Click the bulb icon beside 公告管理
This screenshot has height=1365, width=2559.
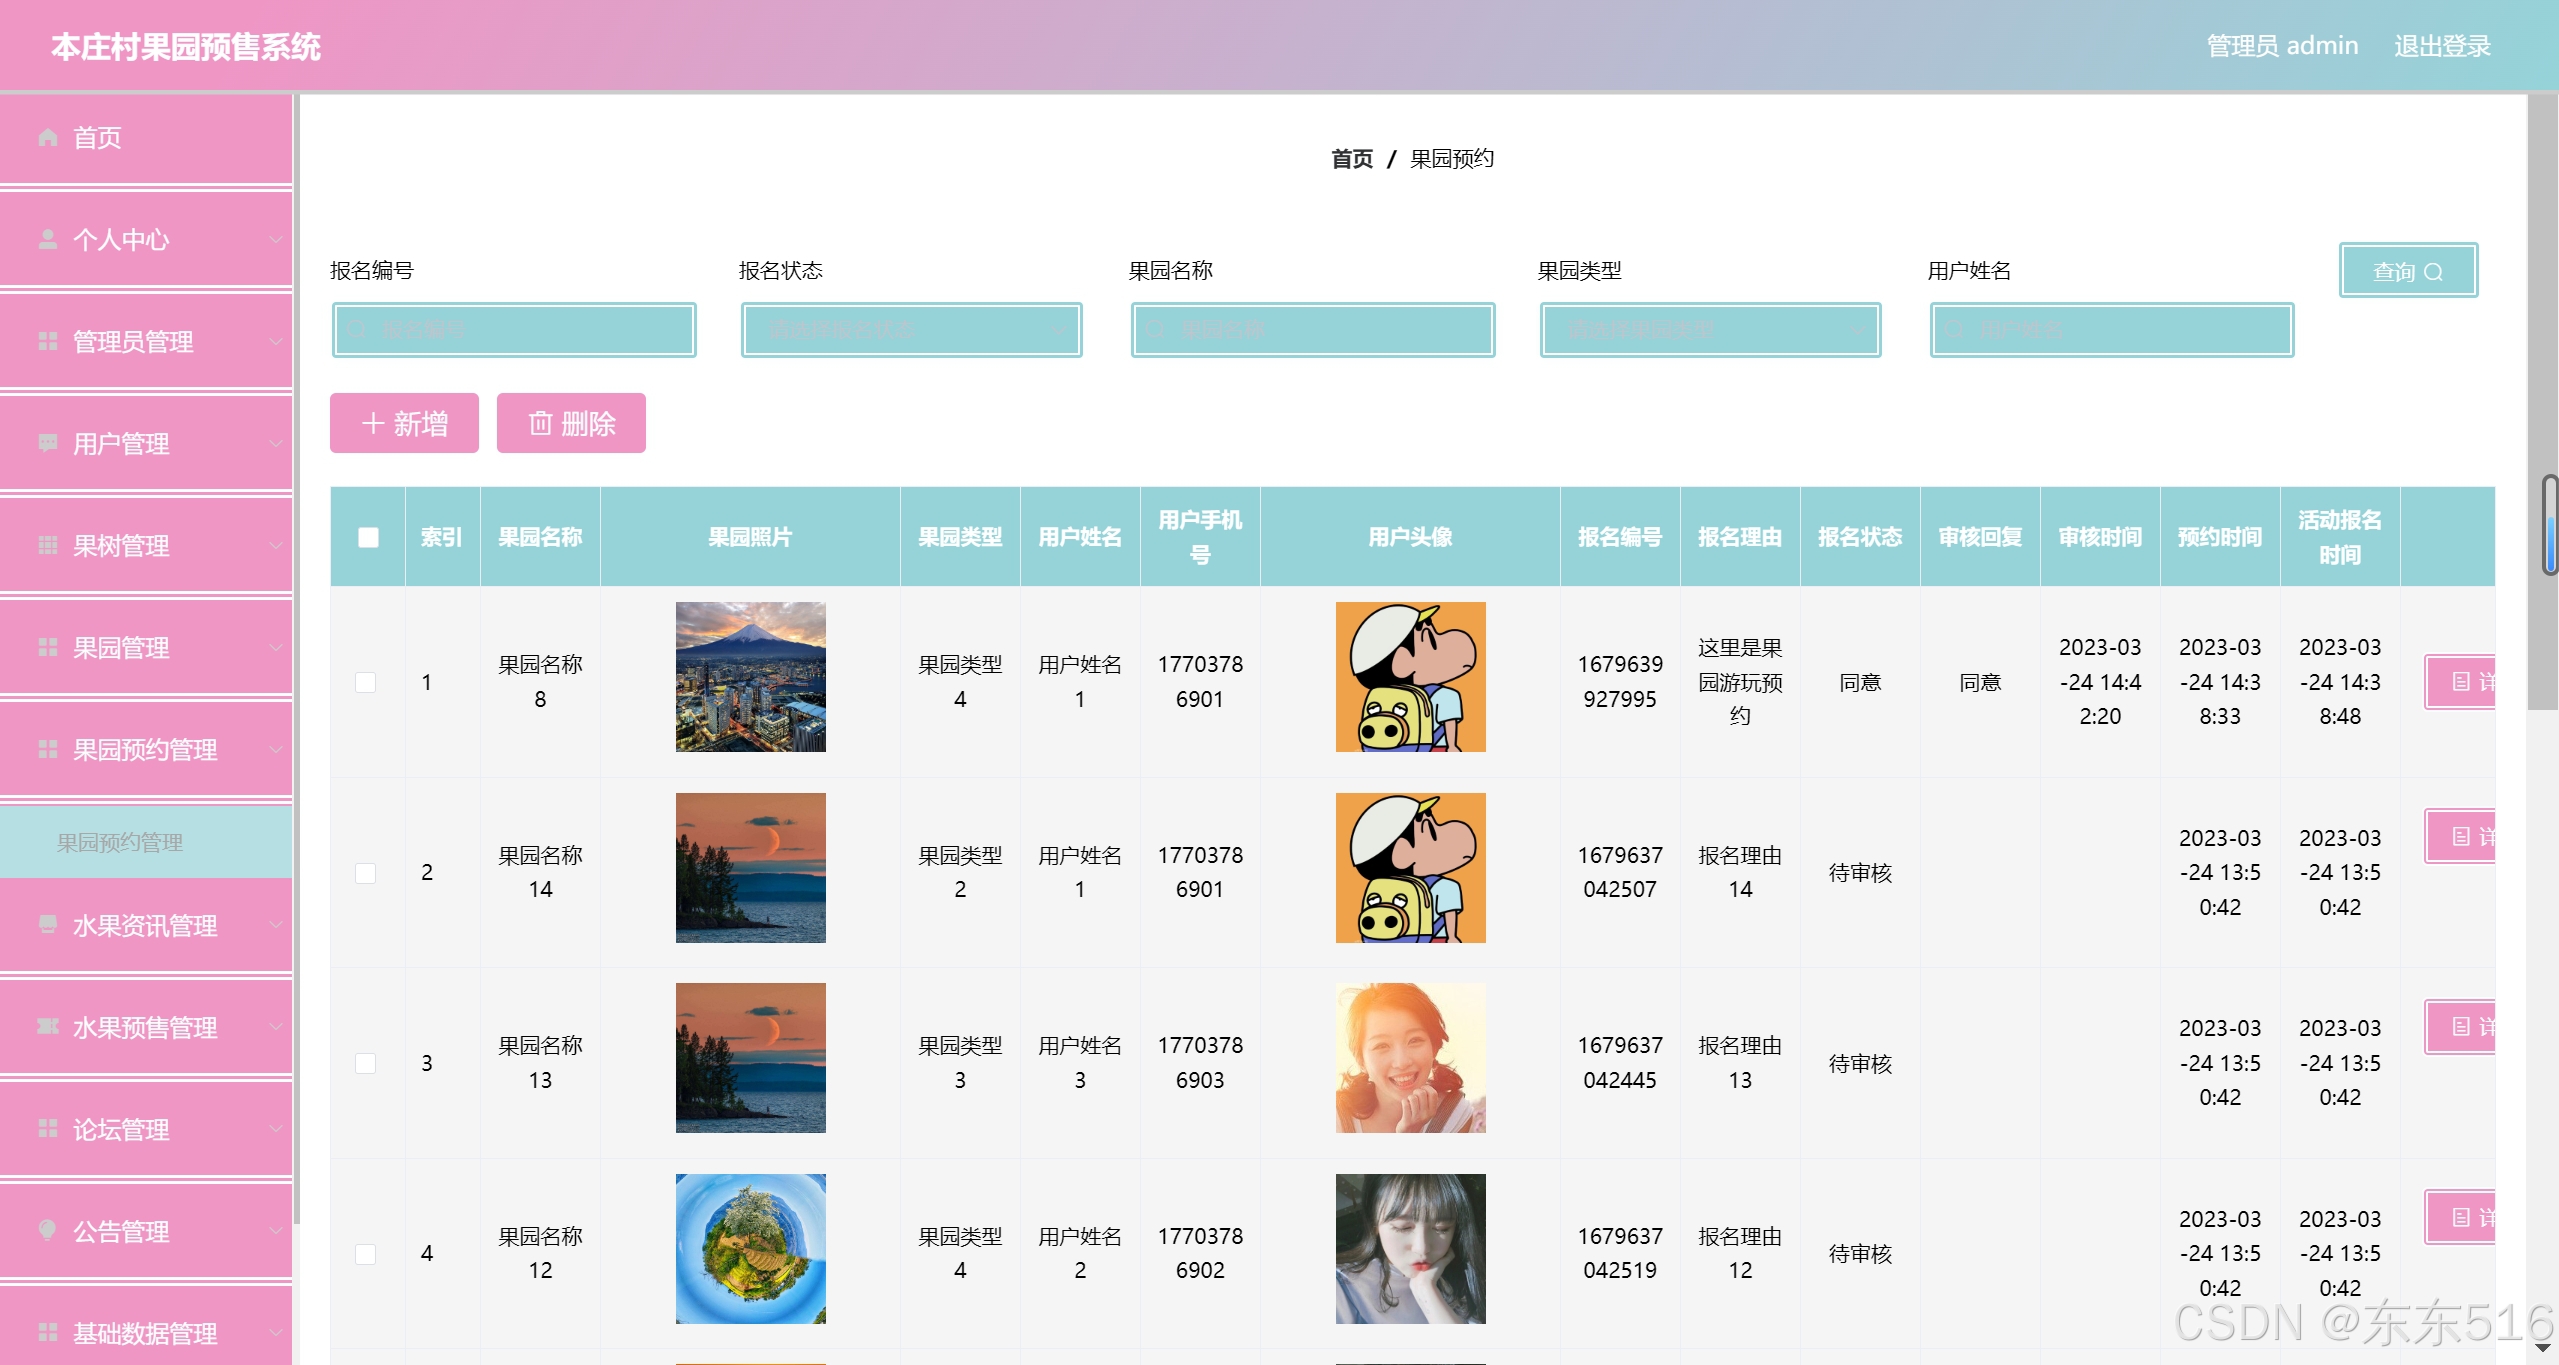tap(47, 1230)
